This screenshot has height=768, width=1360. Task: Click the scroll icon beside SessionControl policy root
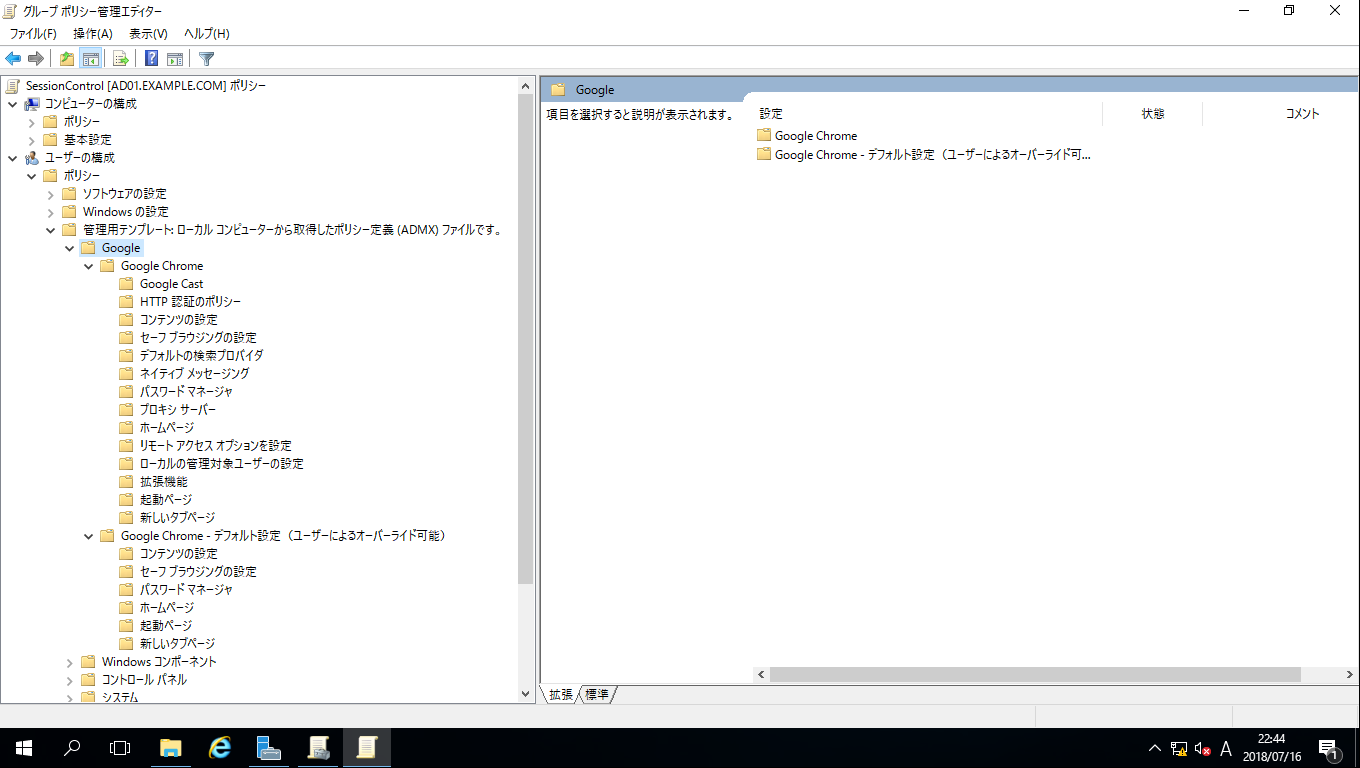coord(13,86)
